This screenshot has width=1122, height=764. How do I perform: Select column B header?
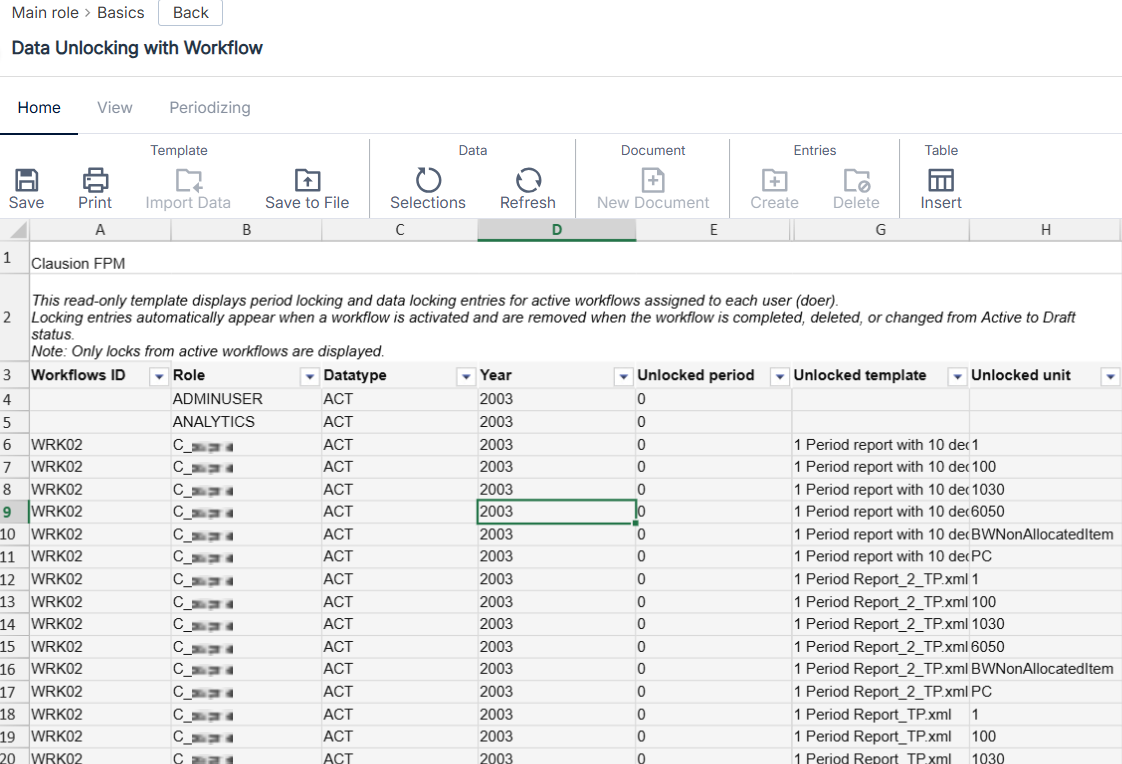[x=247, y=230]
